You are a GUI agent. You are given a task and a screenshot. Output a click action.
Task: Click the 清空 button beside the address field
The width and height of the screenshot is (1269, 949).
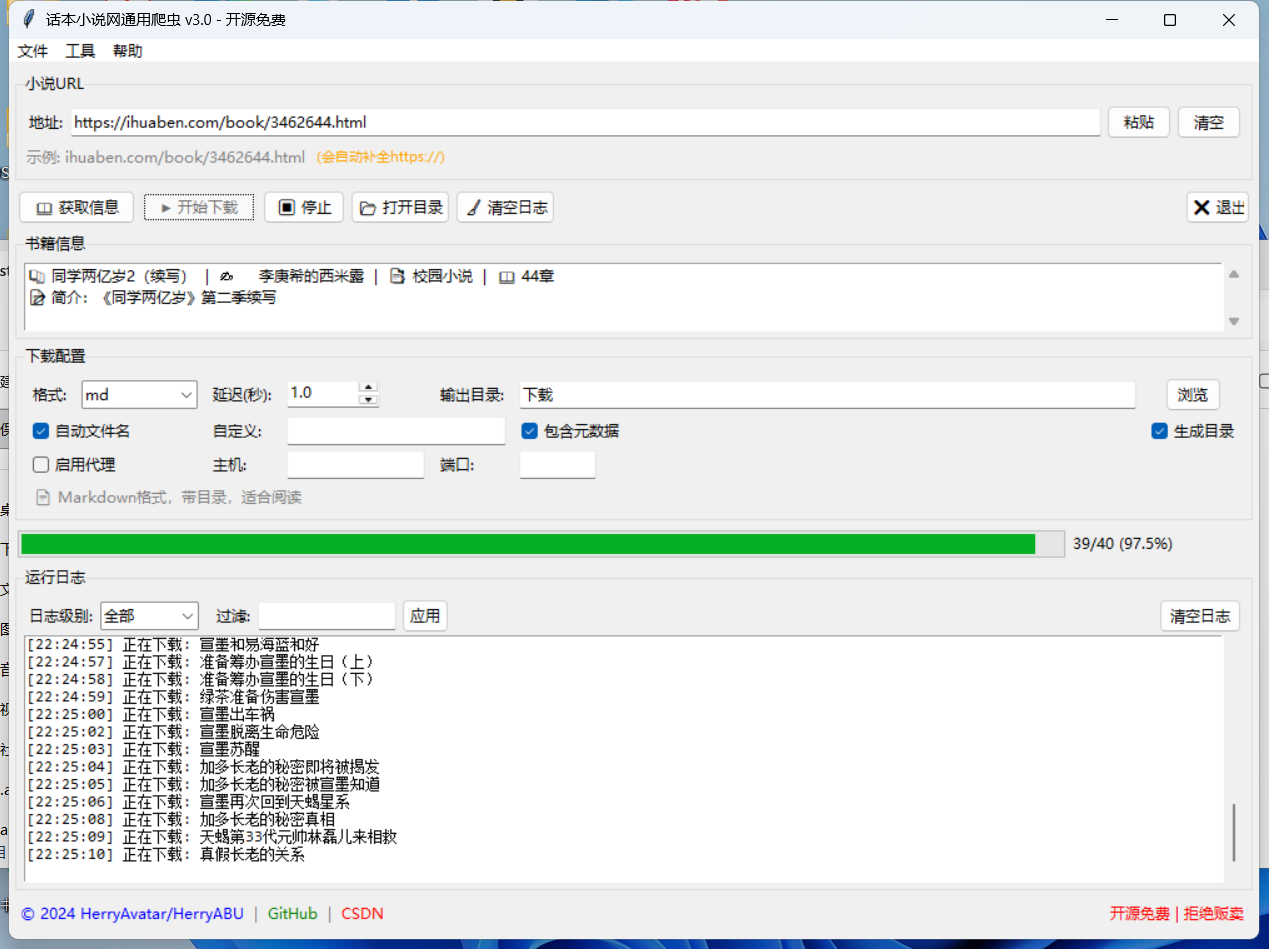(1208, 122)
